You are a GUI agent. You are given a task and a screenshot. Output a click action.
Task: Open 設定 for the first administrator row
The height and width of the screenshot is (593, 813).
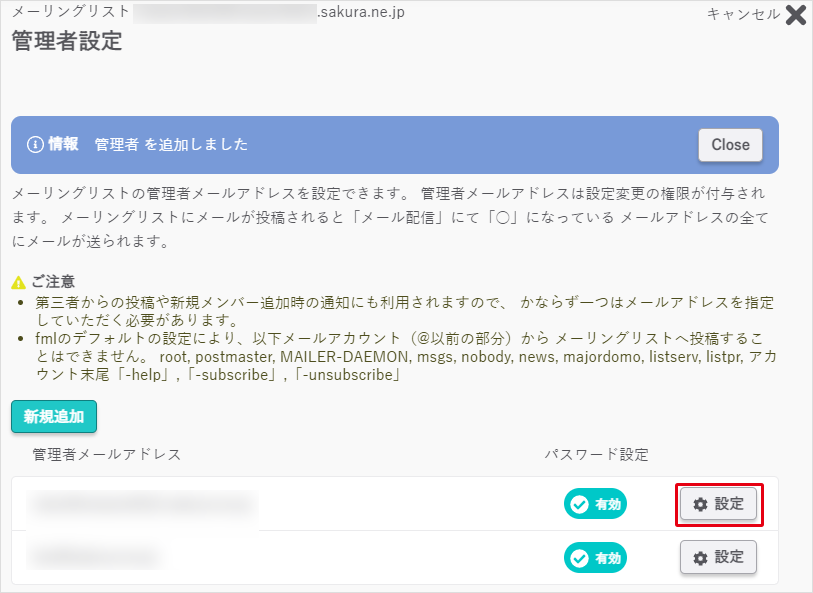719,504
